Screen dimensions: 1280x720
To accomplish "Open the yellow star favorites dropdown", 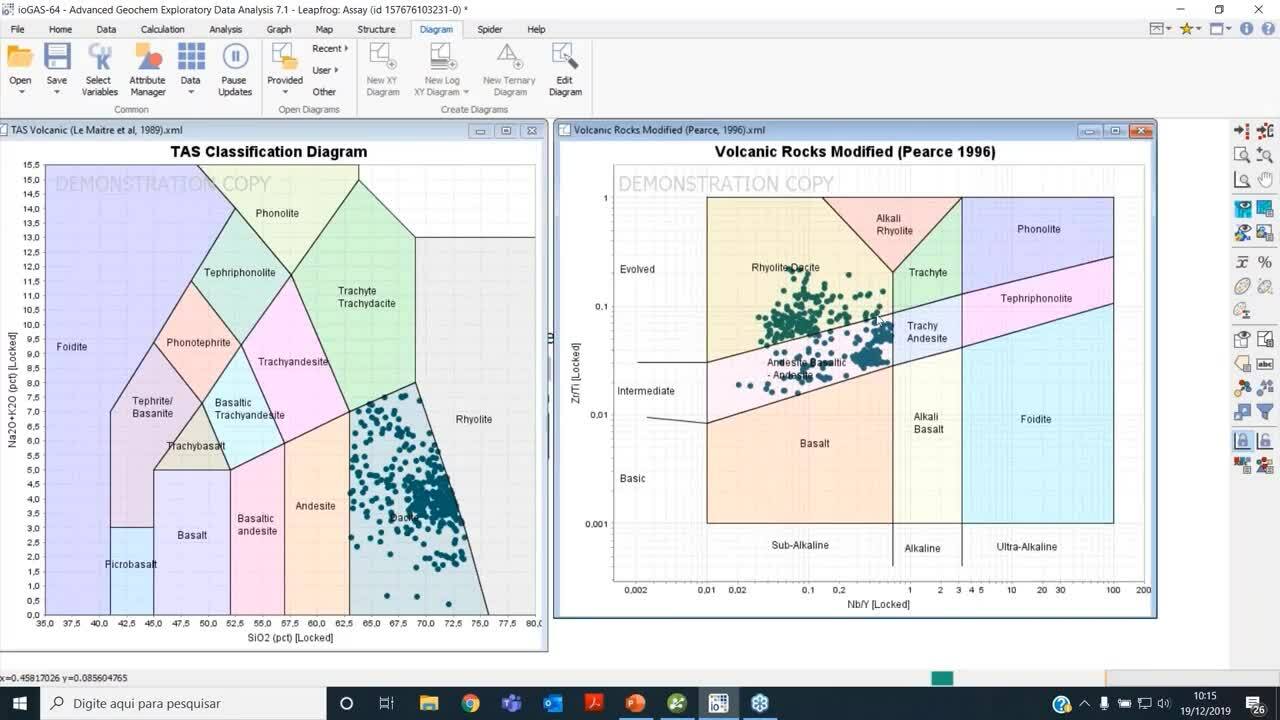I will coord(1190,29).
